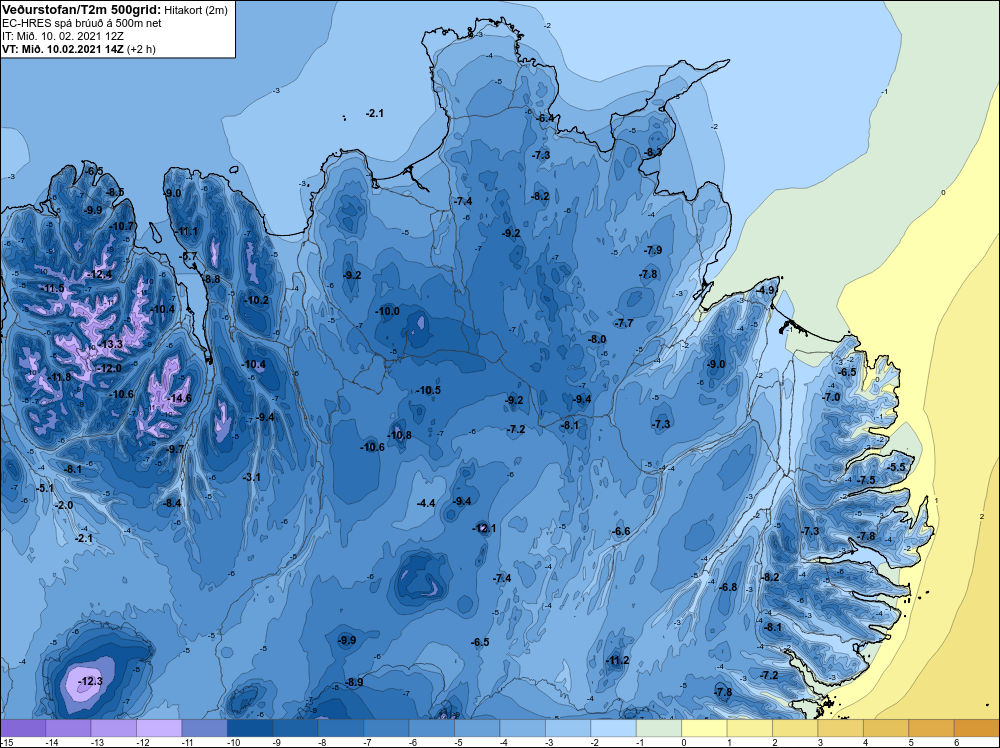Pick the dark blue legend swatch labeled -10
This screenshot has height=748, width=1000.
250,728
